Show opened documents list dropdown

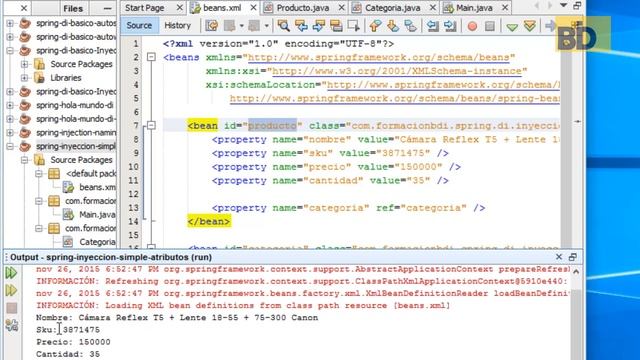(x=563, y=6)
